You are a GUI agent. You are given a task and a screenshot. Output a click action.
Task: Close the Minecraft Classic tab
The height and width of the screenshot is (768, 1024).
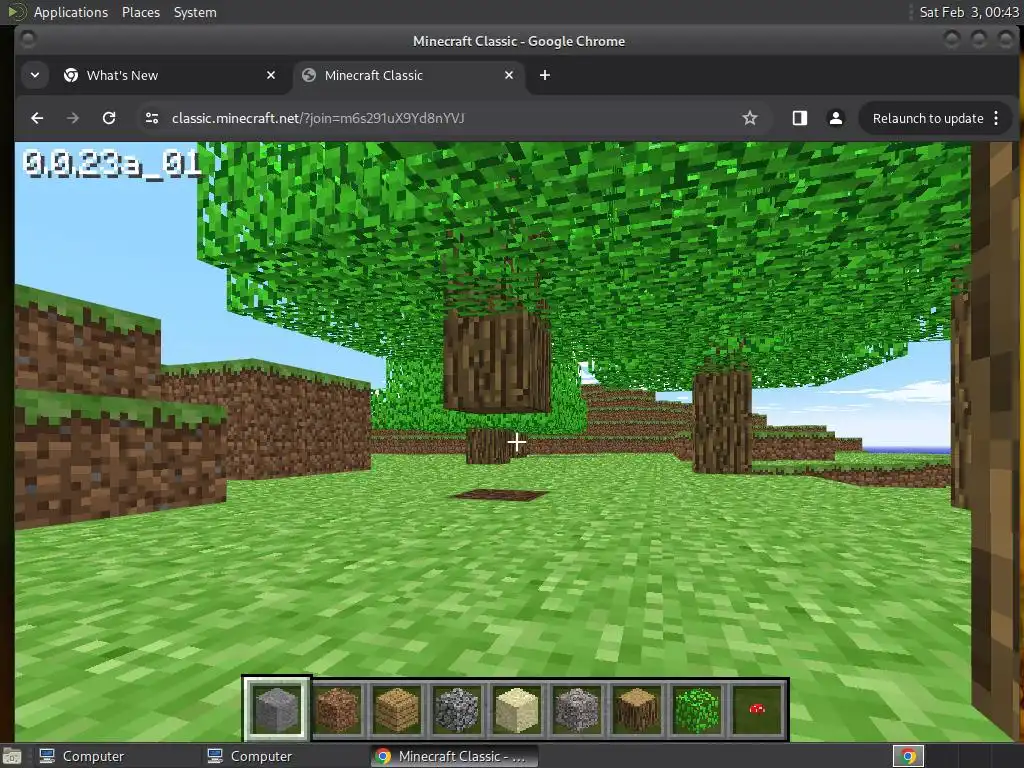[509, 75]
